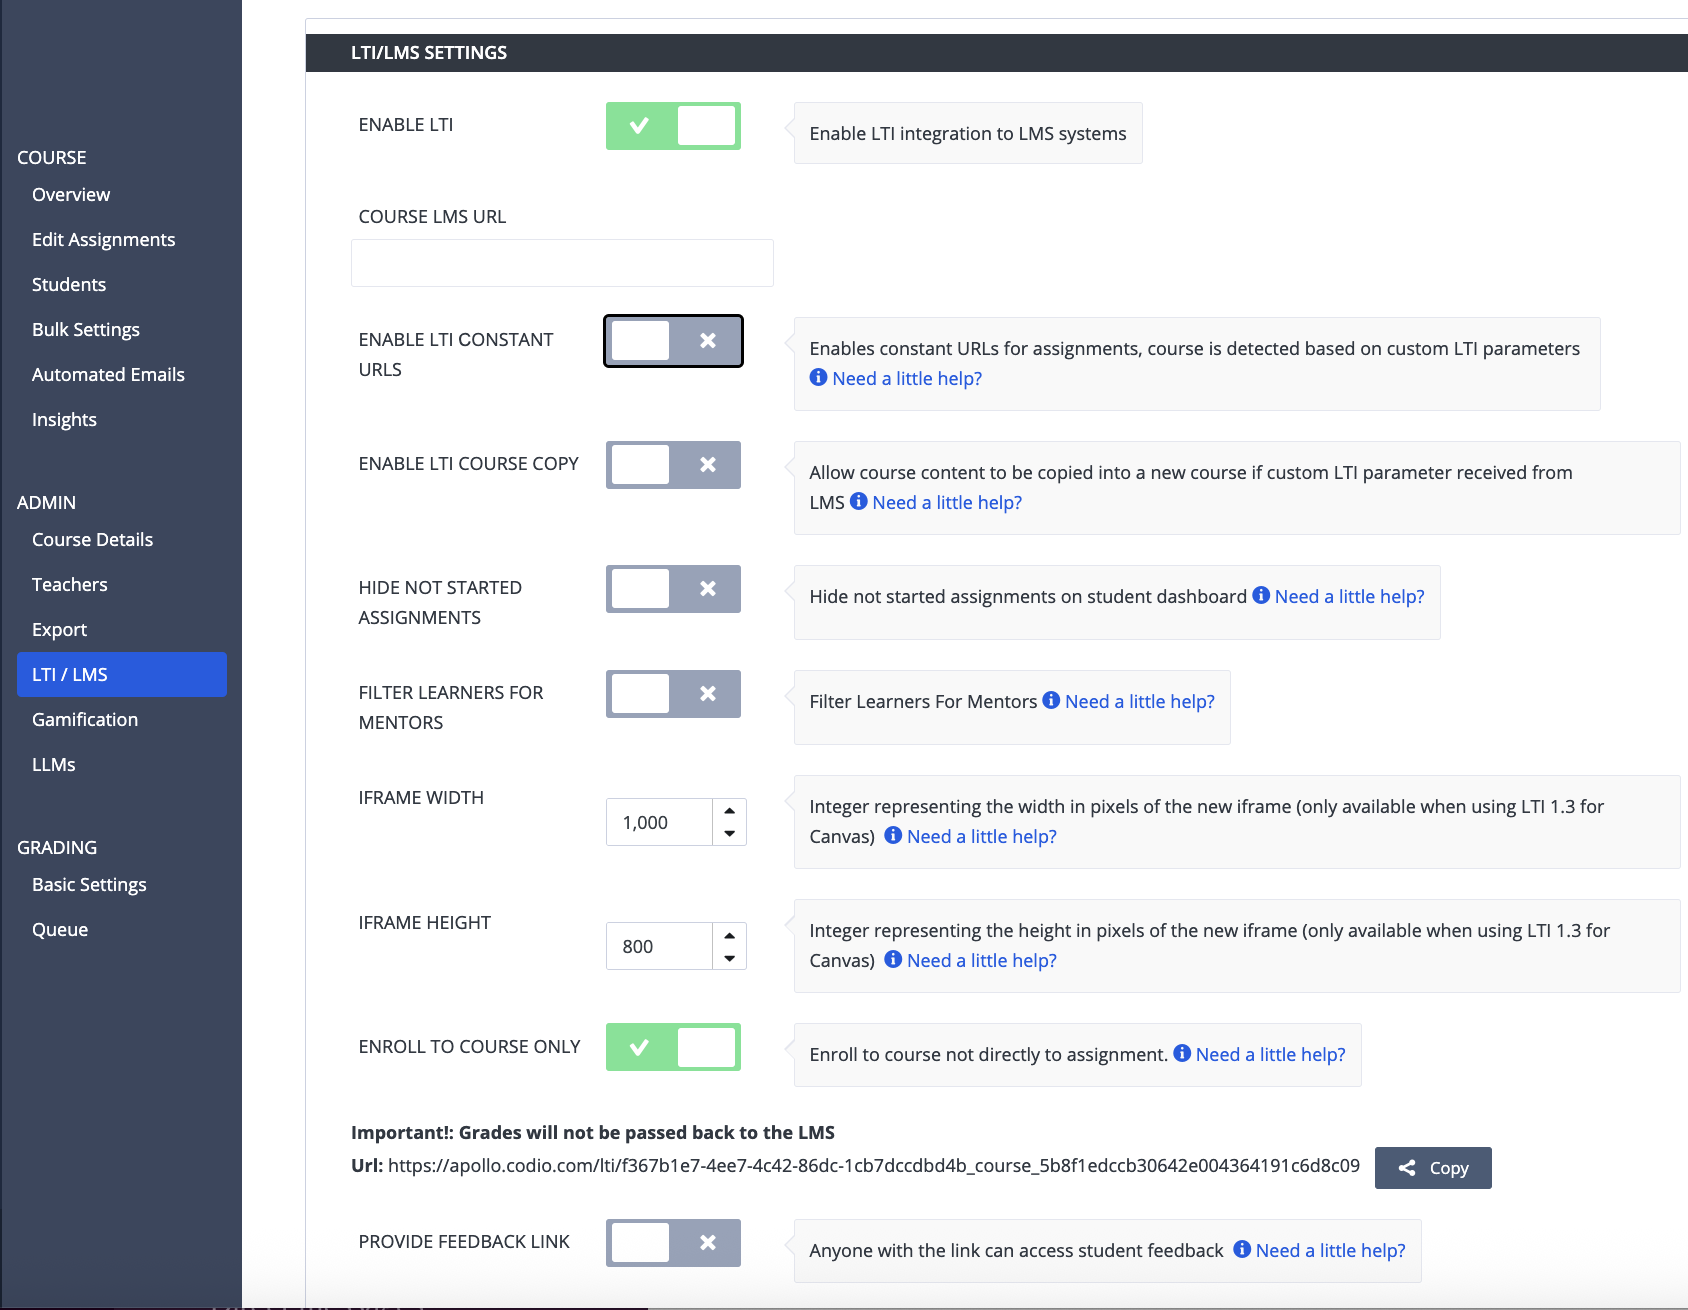Toggle the Enable LTI switch
This screenshot has width=1688, height=1310.
[673, 126]
